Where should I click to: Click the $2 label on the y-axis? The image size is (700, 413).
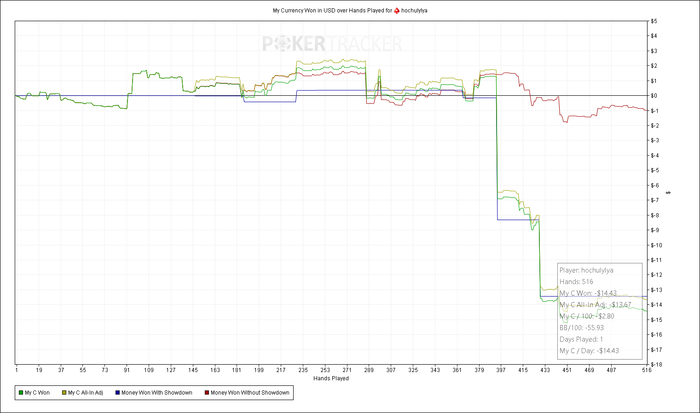[654, 66]
